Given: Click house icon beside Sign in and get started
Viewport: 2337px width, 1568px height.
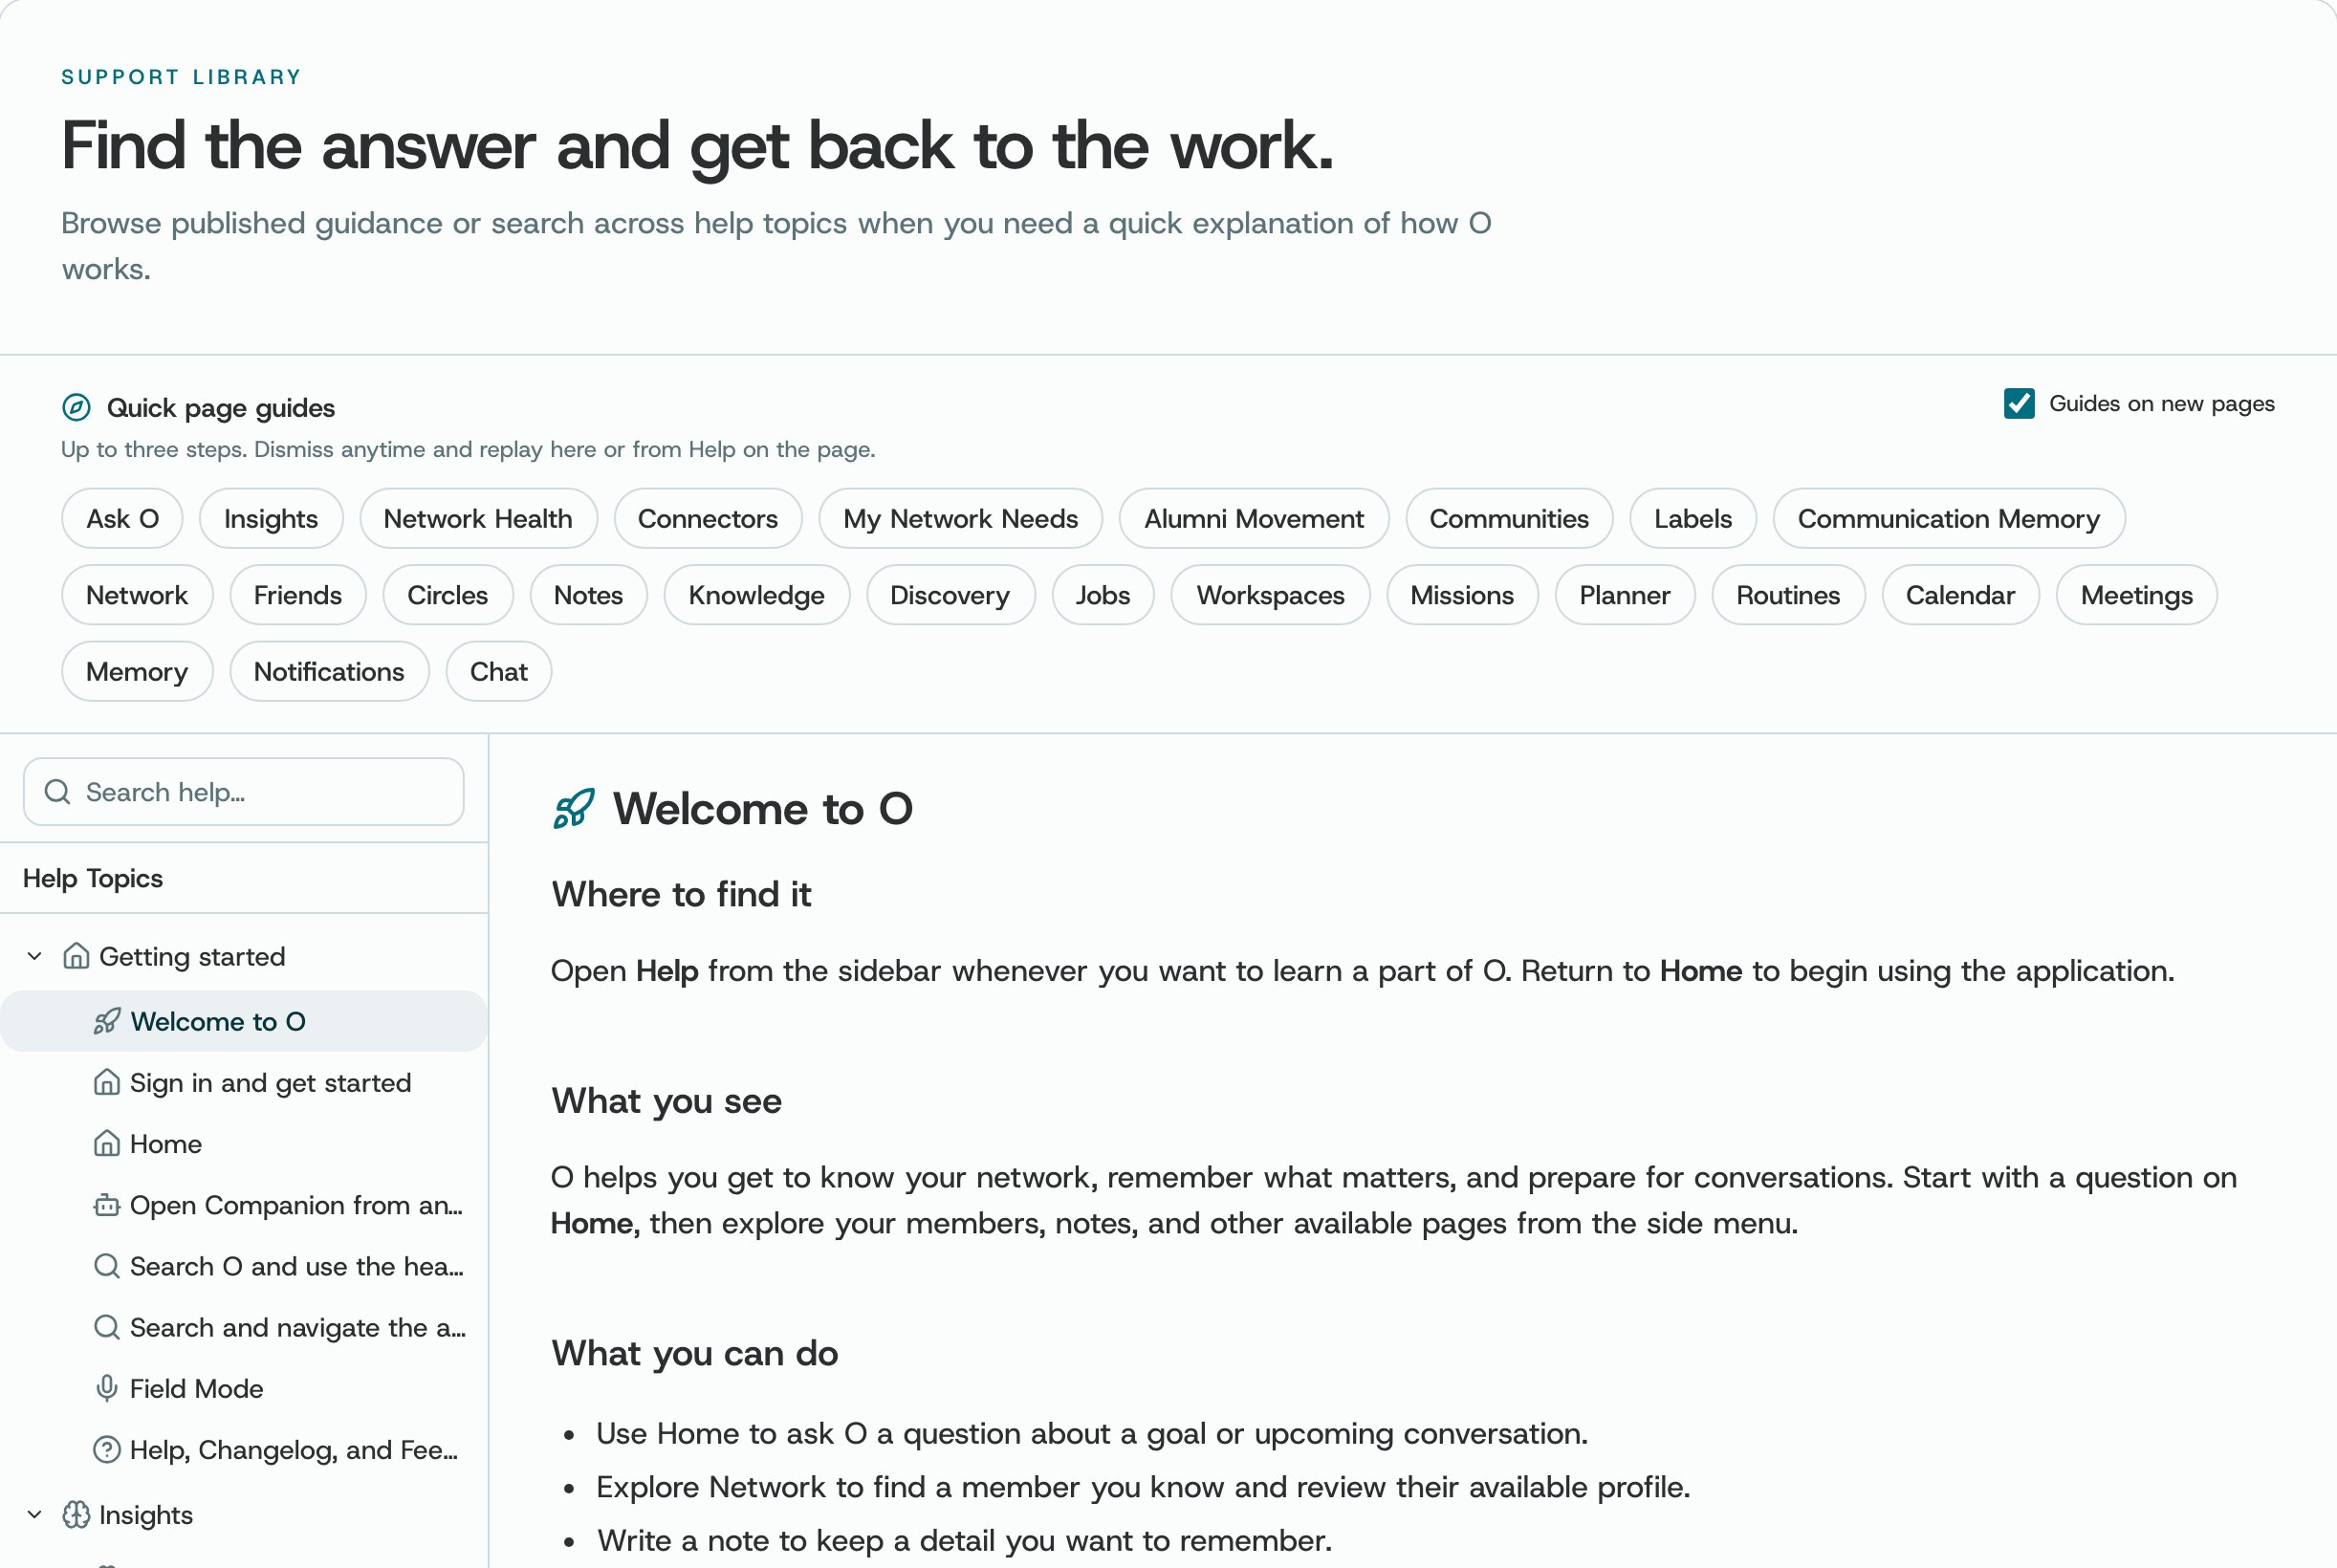Looking at the screenshot, I should (107, 1083).
